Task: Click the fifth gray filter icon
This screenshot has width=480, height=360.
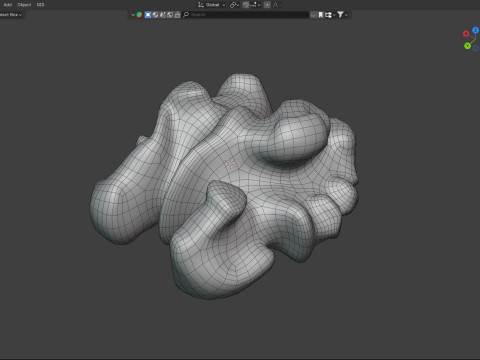Action: pos(177,15)
